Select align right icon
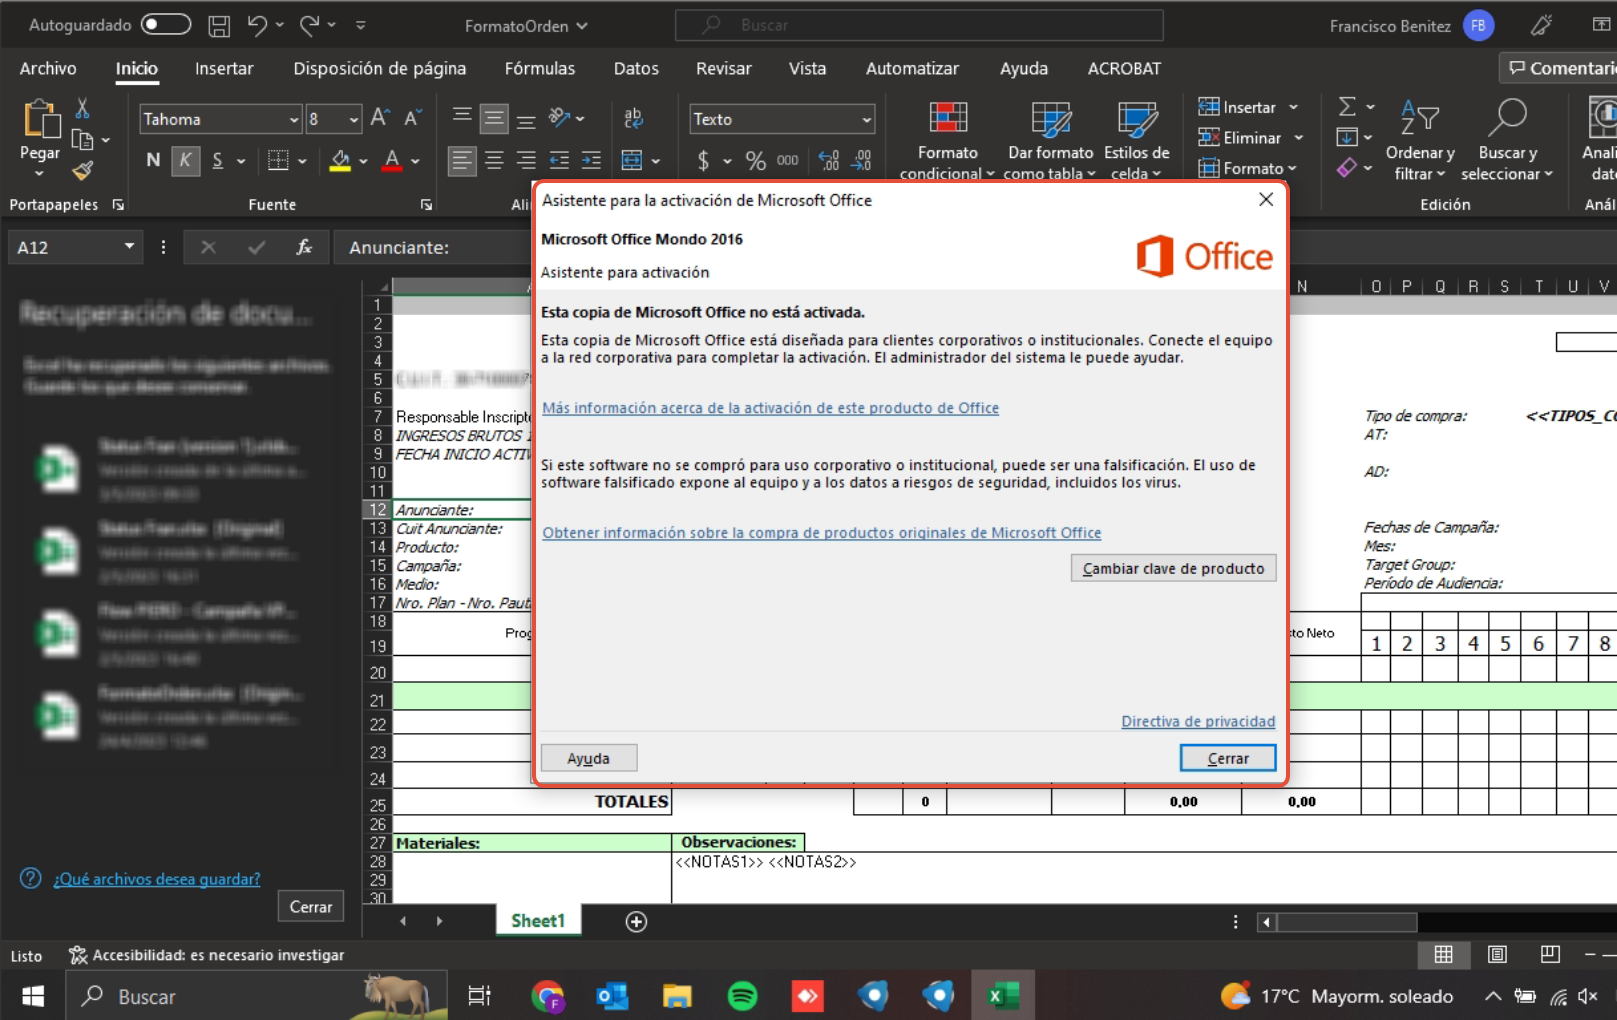 [x=526, y=160]
